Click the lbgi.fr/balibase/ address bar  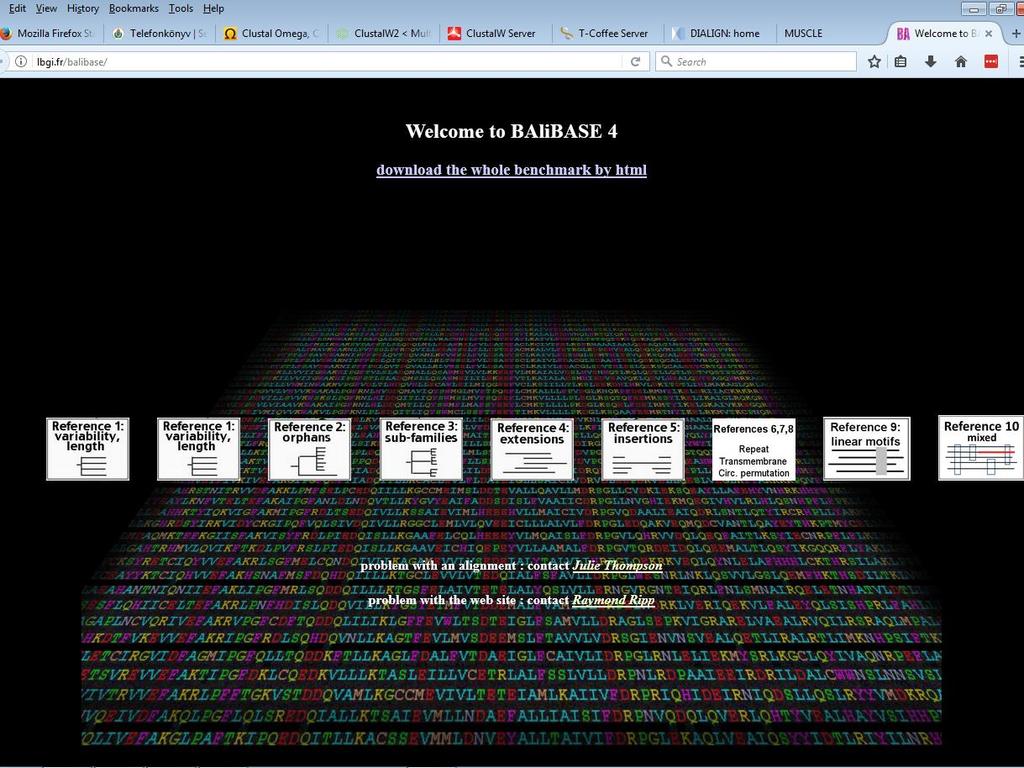pos(327,61)
